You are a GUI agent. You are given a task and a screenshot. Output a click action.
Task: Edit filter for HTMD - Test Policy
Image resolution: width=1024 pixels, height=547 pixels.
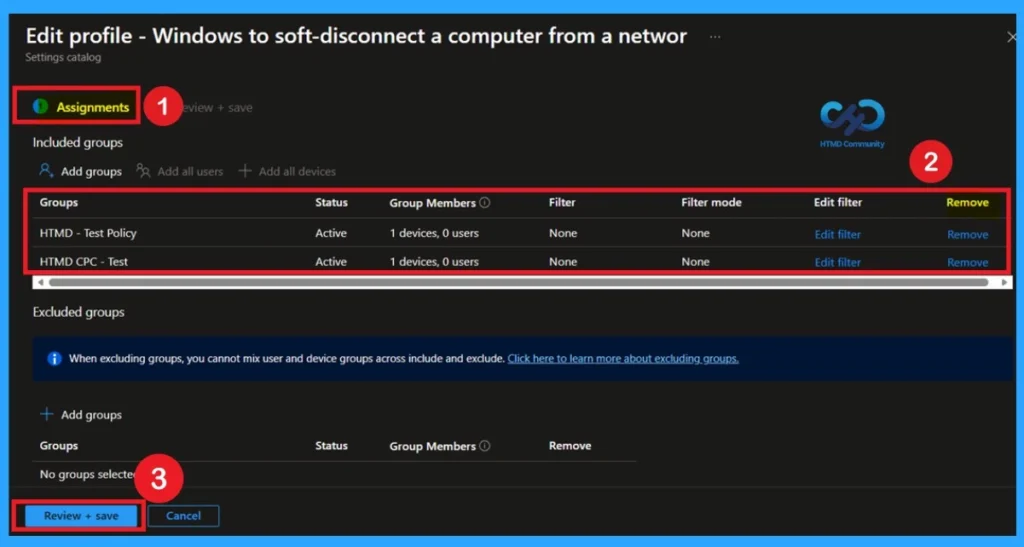(837, 234)
